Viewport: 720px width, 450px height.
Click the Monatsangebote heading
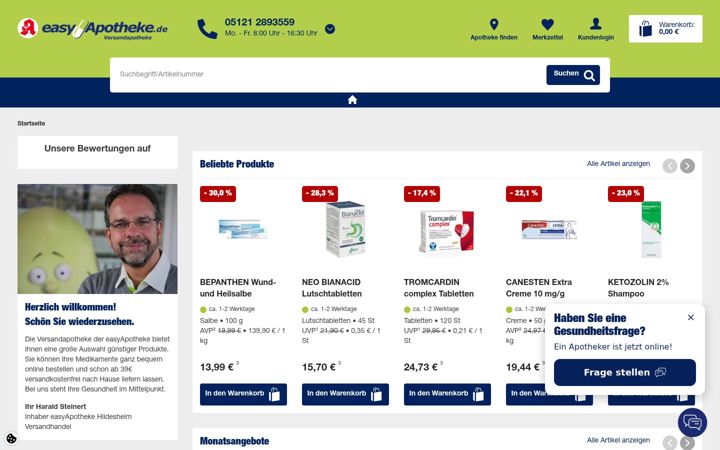coord(234,441)
